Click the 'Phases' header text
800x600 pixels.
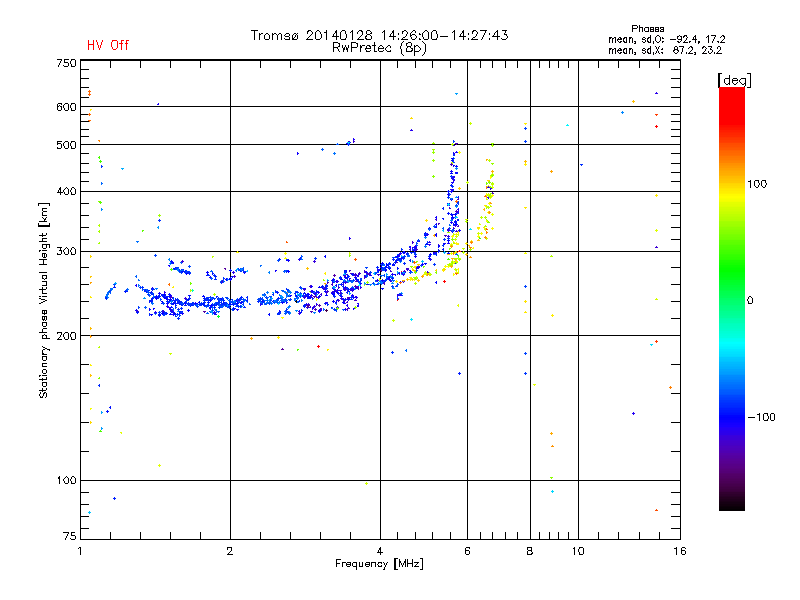click(x=647, y=29)
